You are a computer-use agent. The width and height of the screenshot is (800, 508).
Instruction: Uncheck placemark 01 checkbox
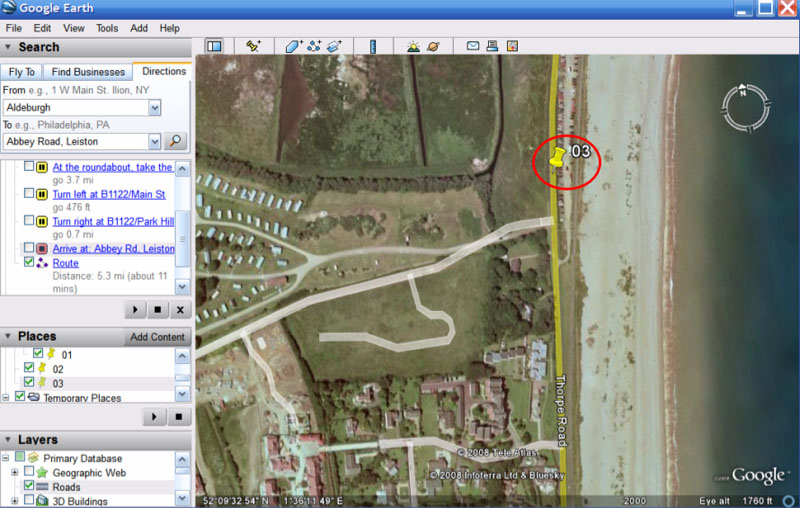tap(38, 353)
